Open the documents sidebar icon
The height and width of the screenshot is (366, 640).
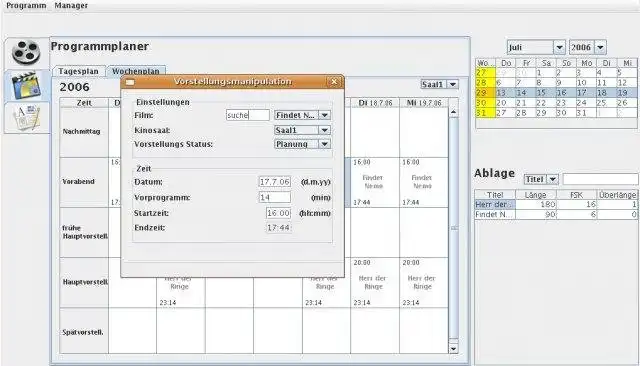(26, 118)
